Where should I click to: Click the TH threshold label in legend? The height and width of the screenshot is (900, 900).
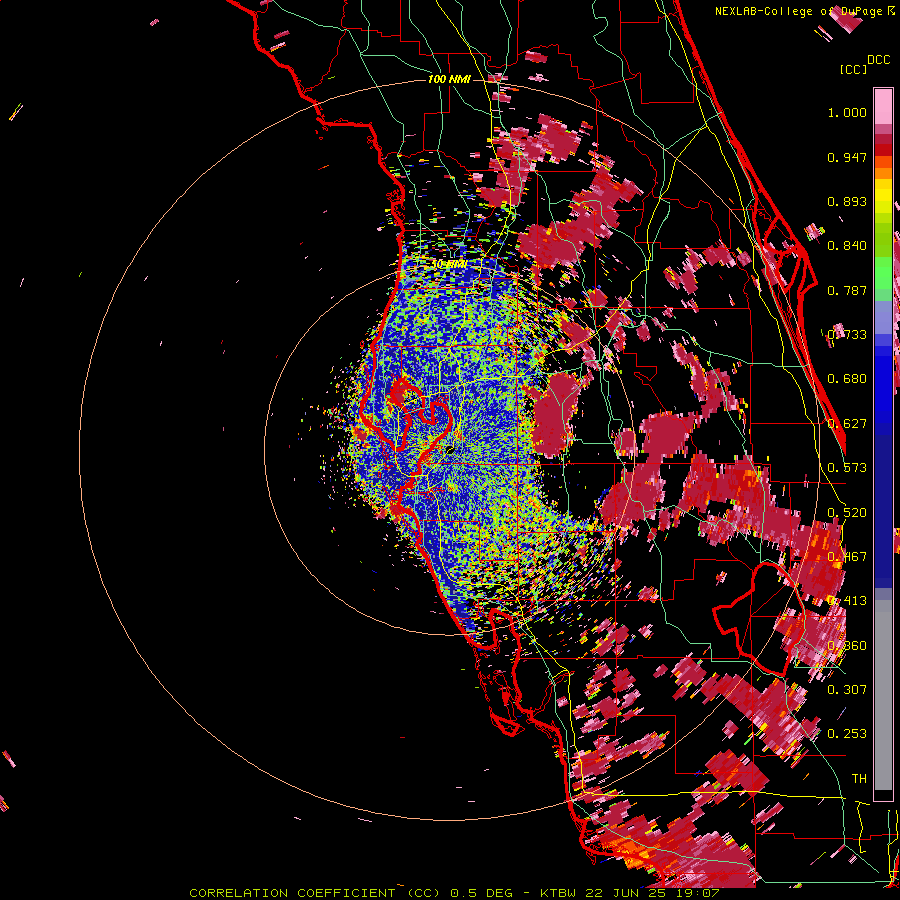(859, 778)
